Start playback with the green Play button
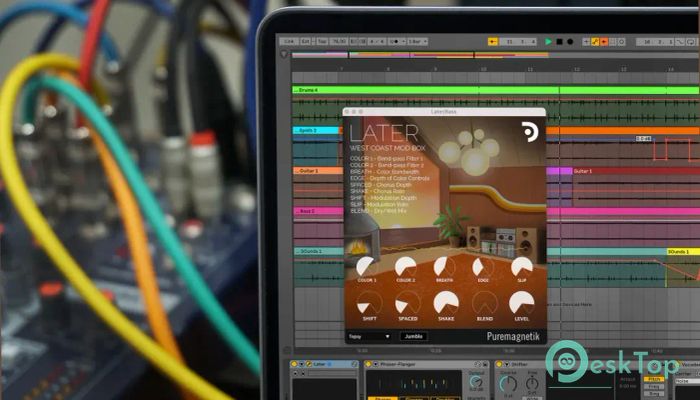Screen dimensions: 700x400 tap(548, 42)
